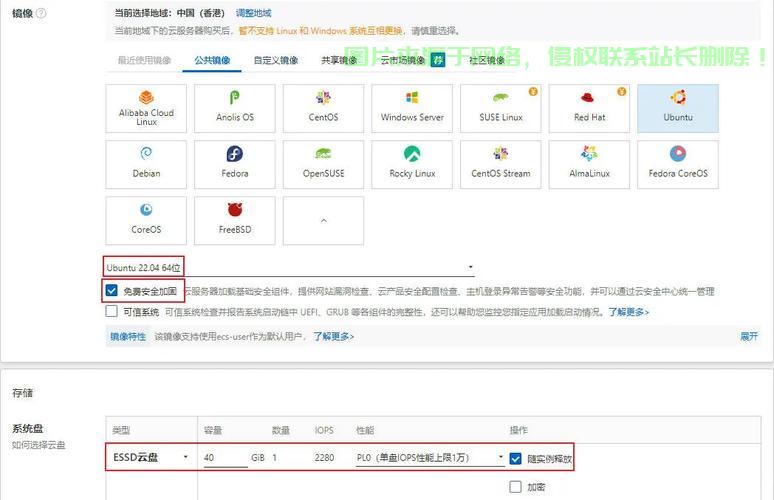
Task: Click the 操作 column header
Action: [x=519, y=430]
